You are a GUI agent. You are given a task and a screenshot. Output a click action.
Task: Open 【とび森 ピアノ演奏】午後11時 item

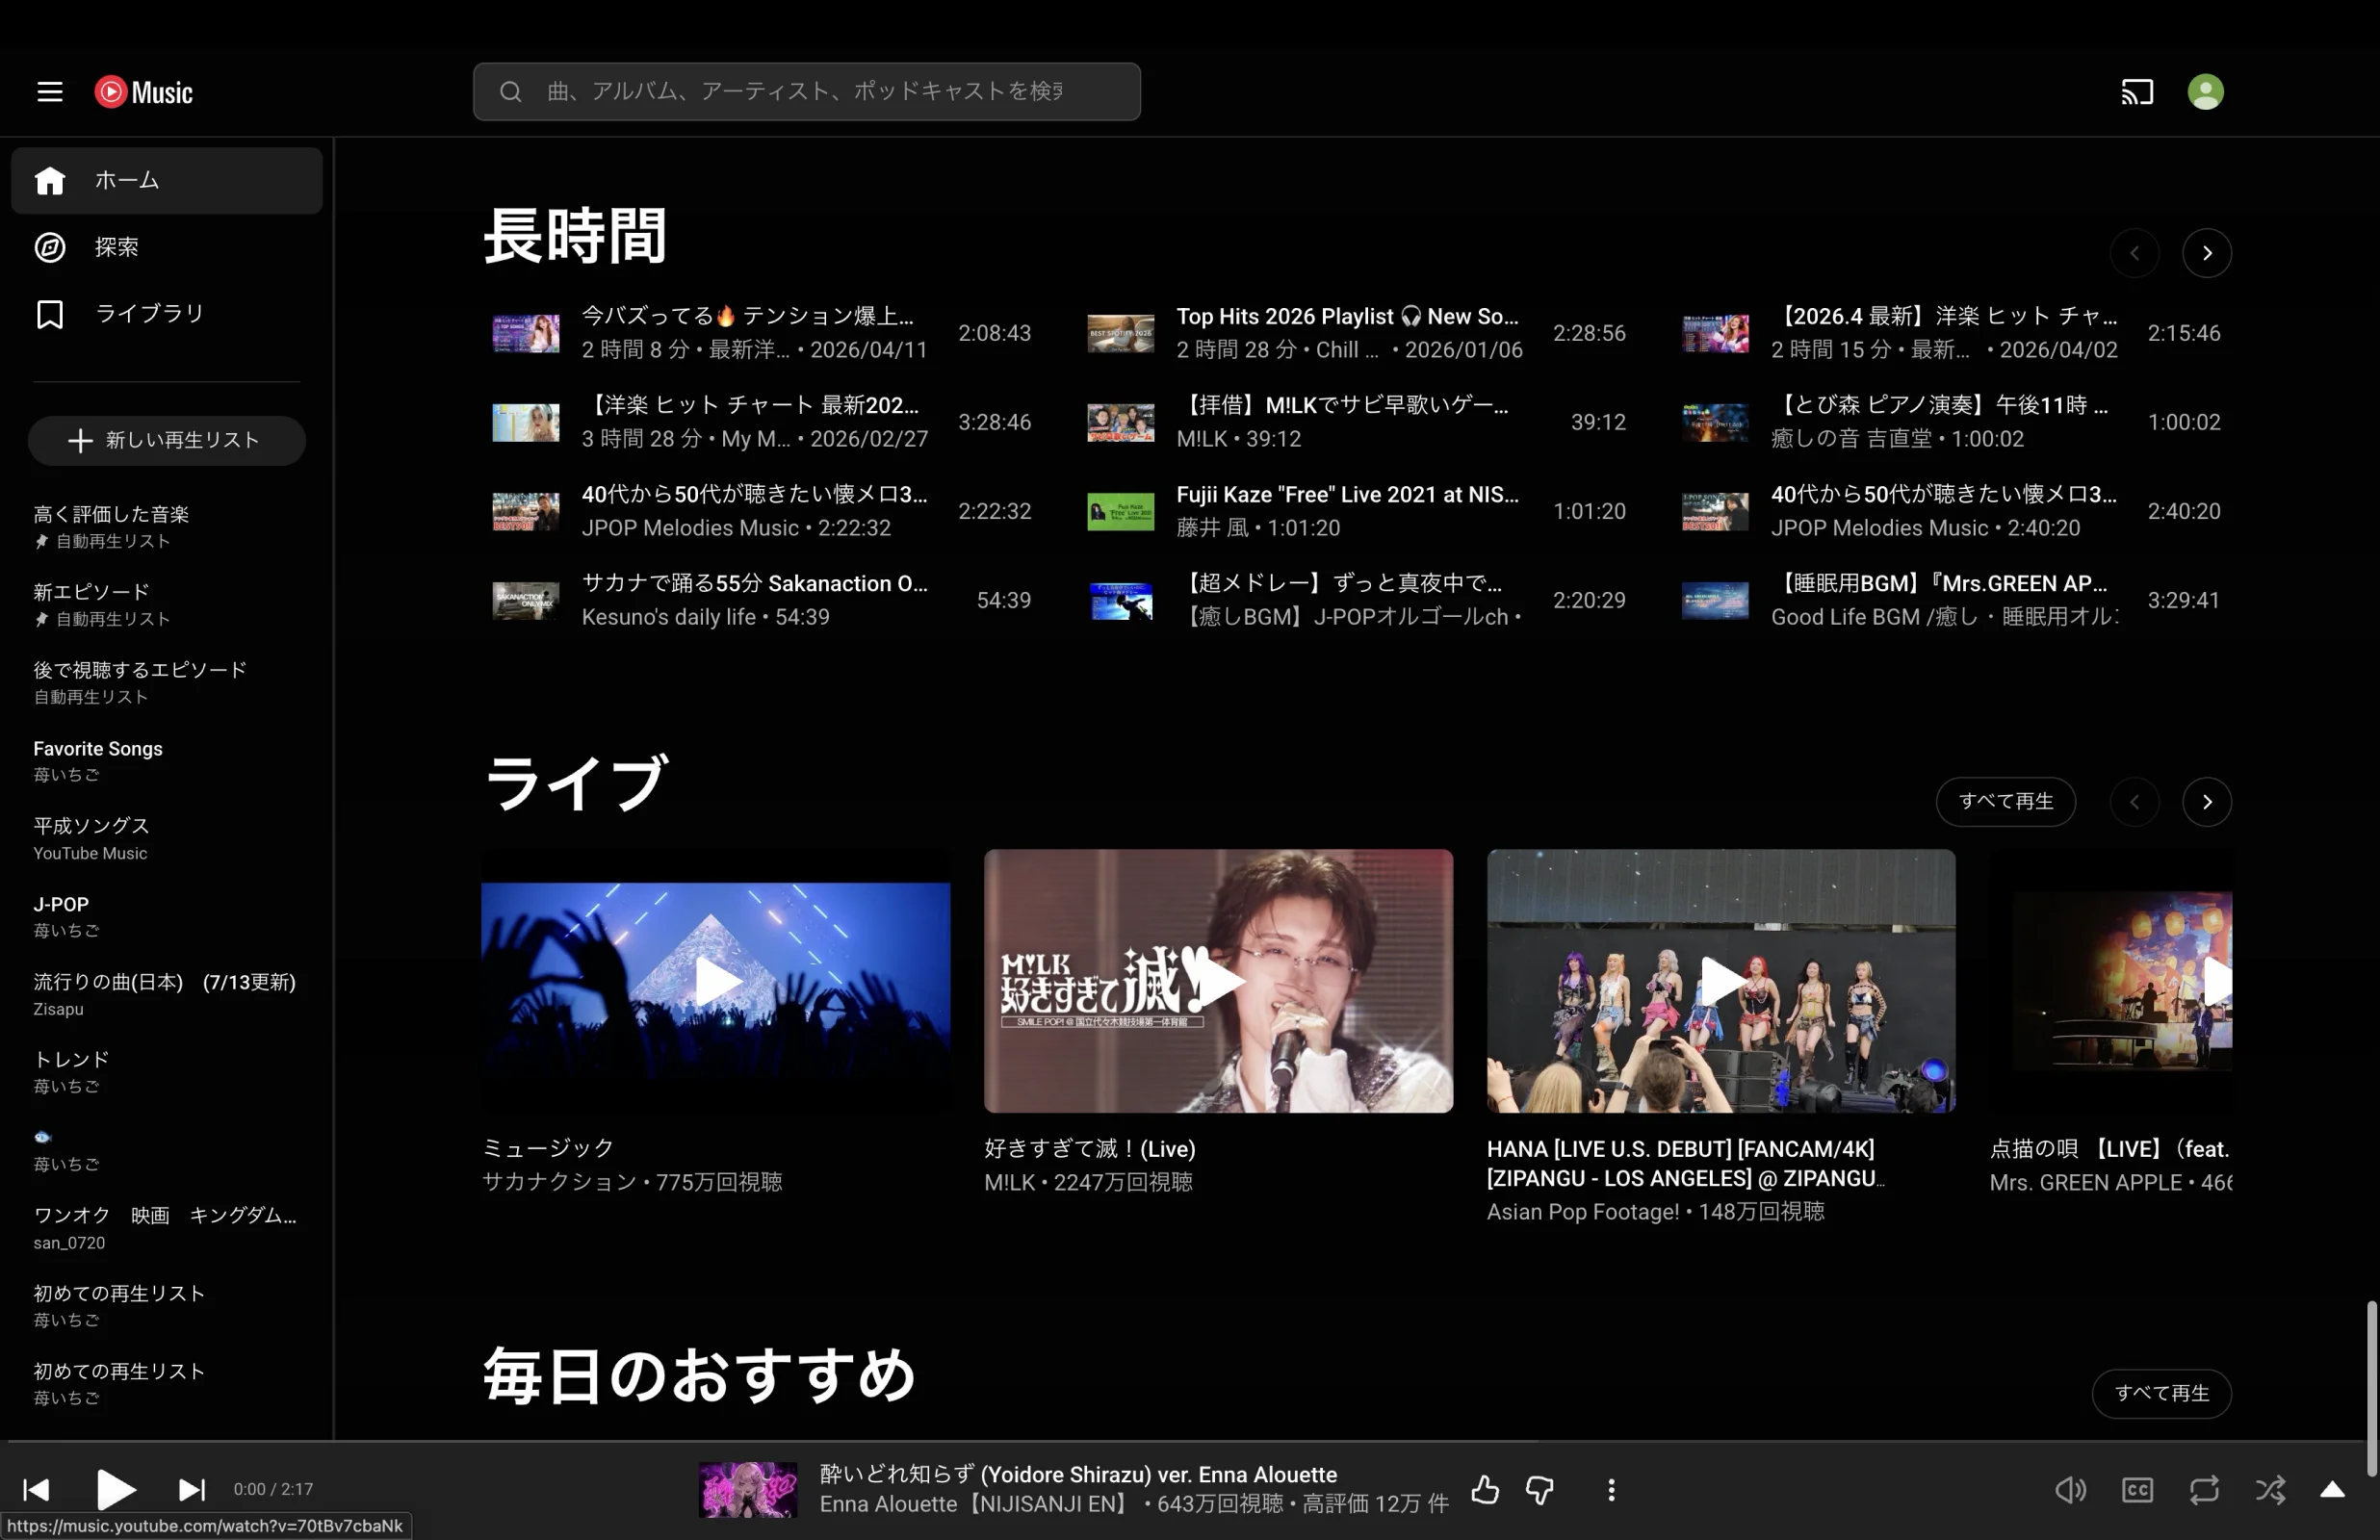[1940, 406]
